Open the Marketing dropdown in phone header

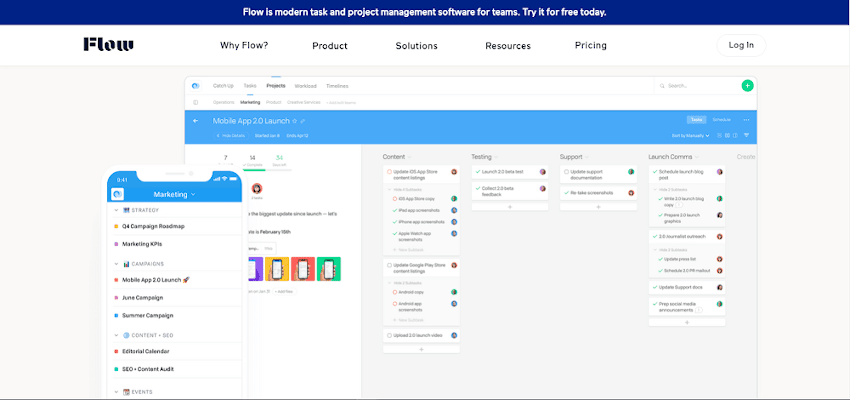175,194
